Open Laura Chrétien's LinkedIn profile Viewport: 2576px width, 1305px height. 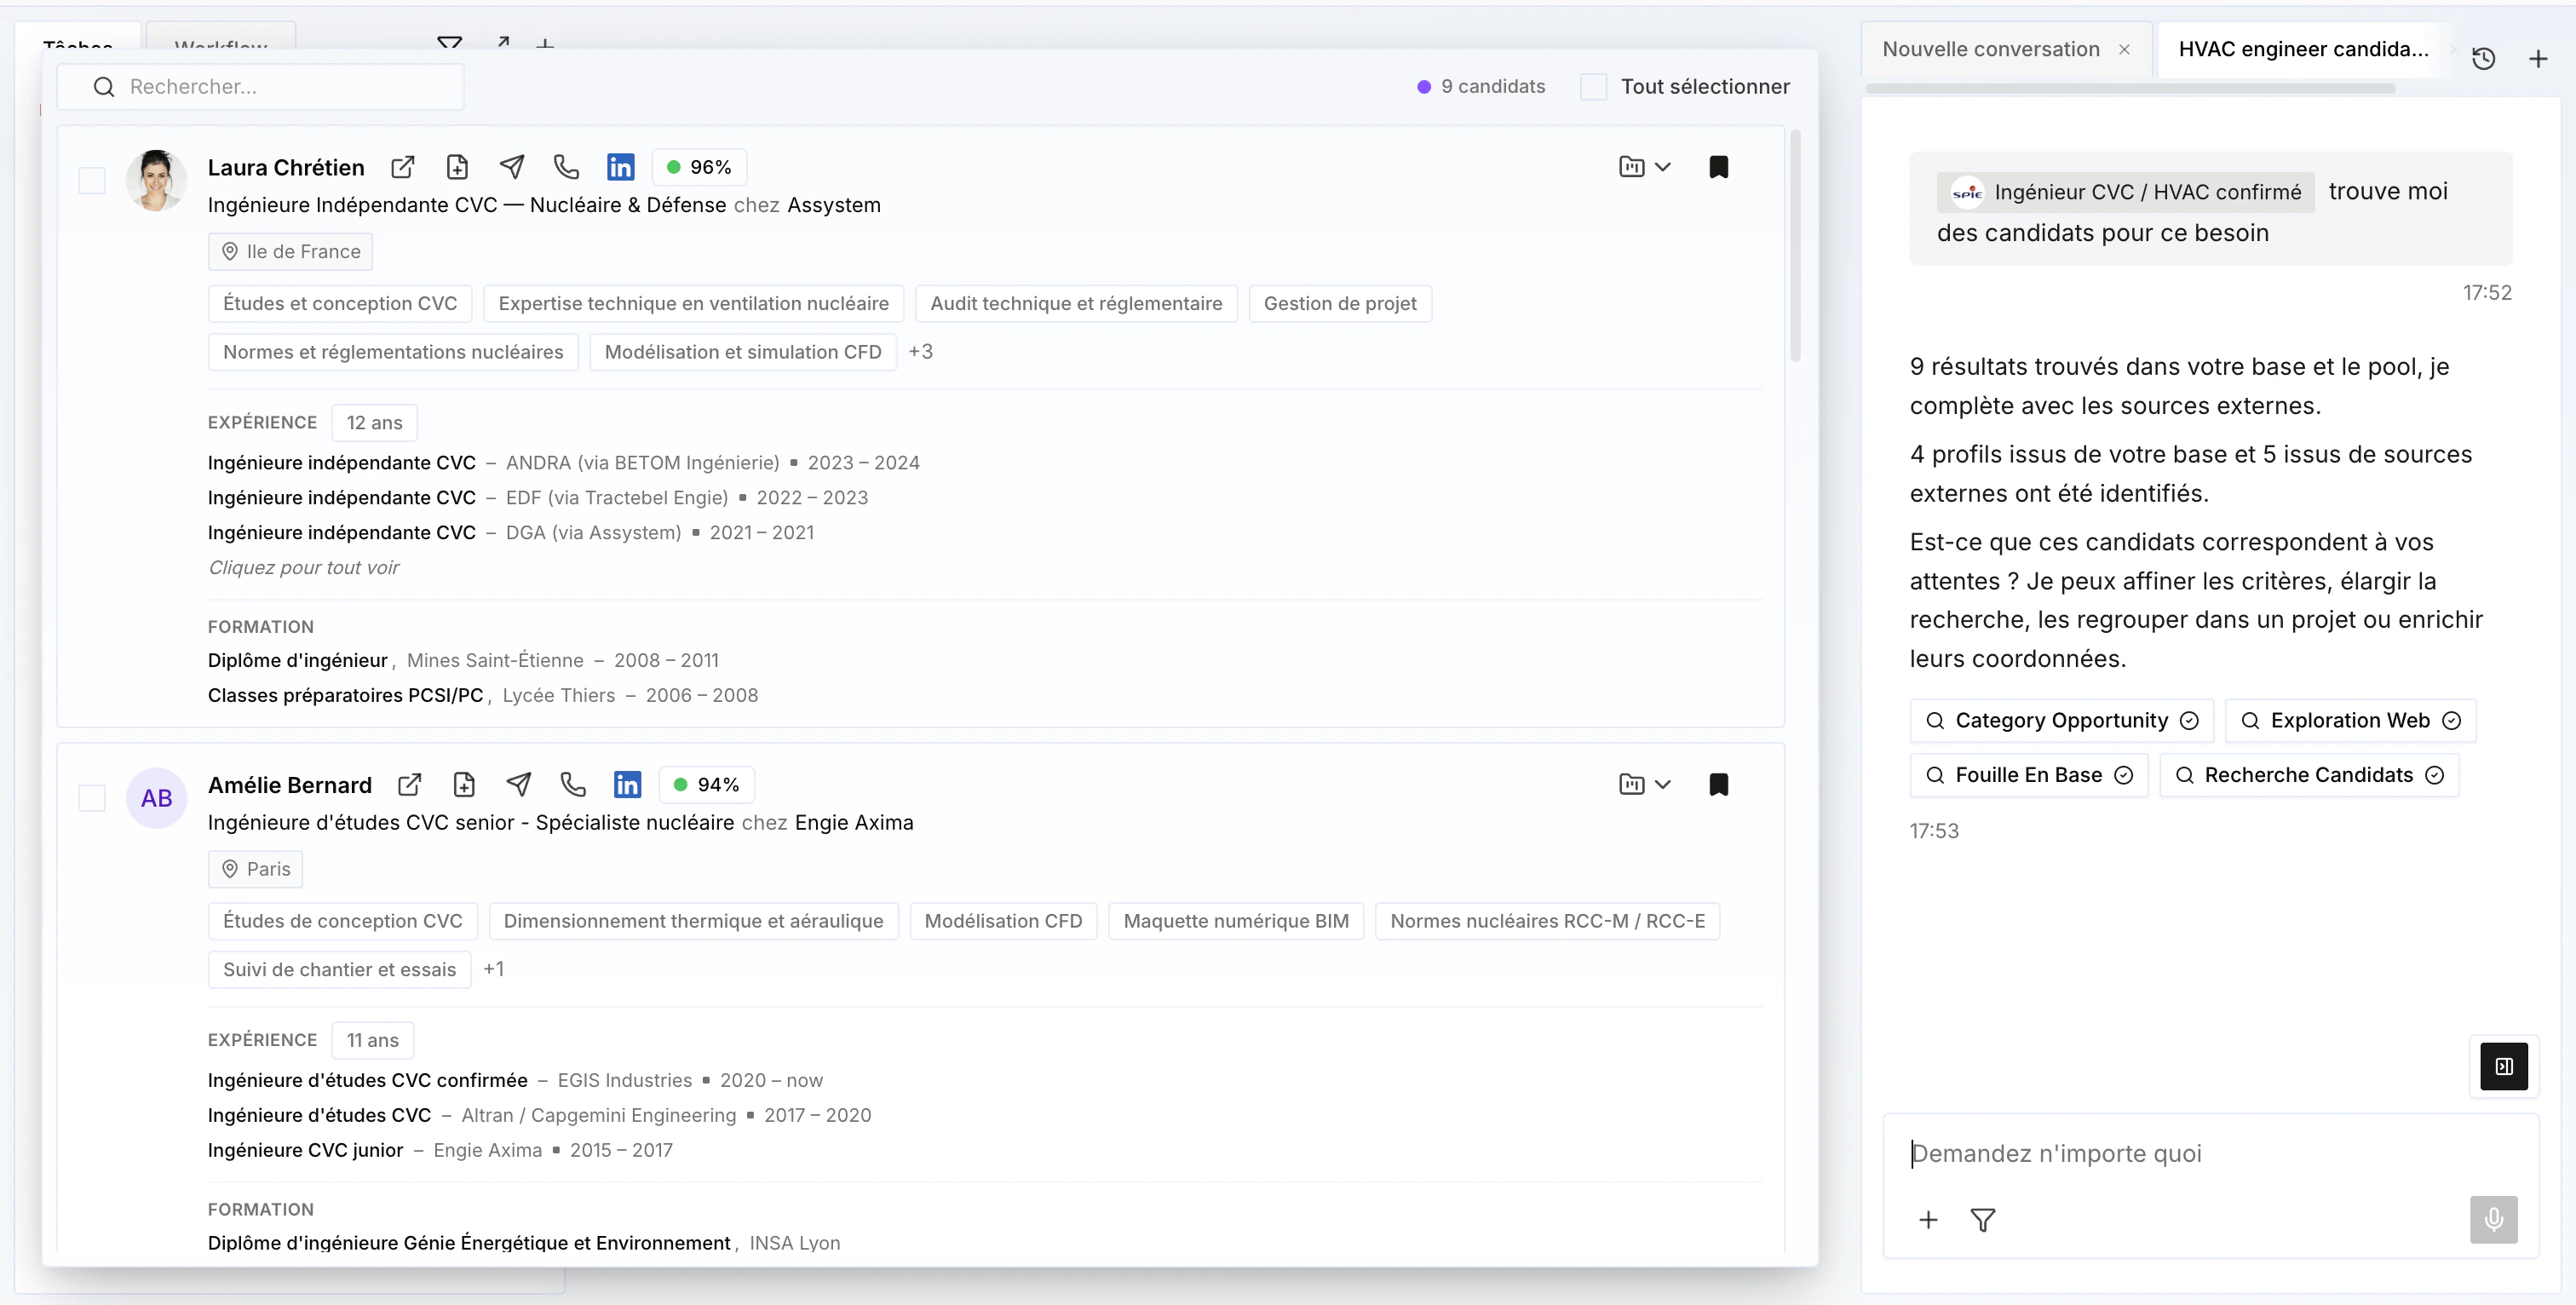click(621, 167)
